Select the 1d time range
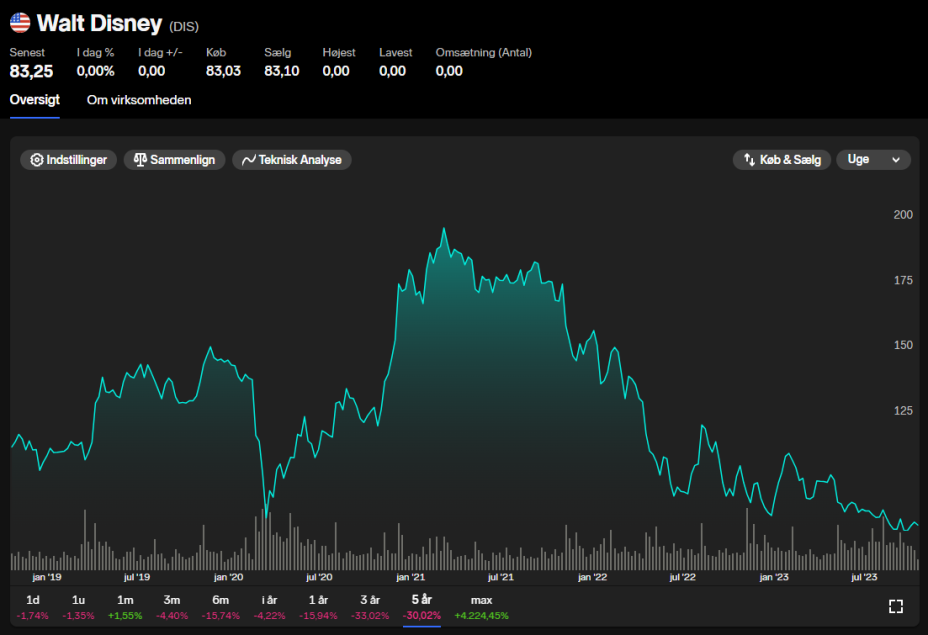The height and width of the screenshot is (635, 928). click(x=33, y=607)
